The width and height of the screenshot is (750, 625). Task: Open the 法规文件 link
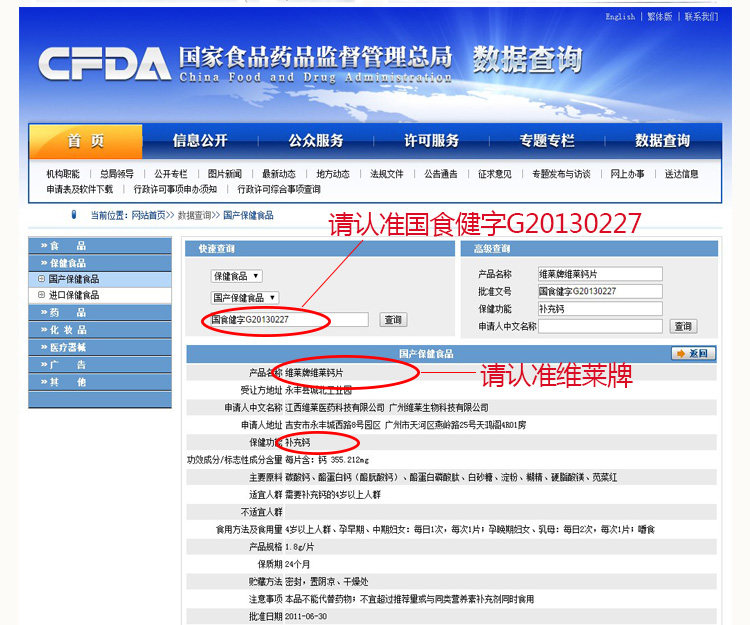coord(387,174)
